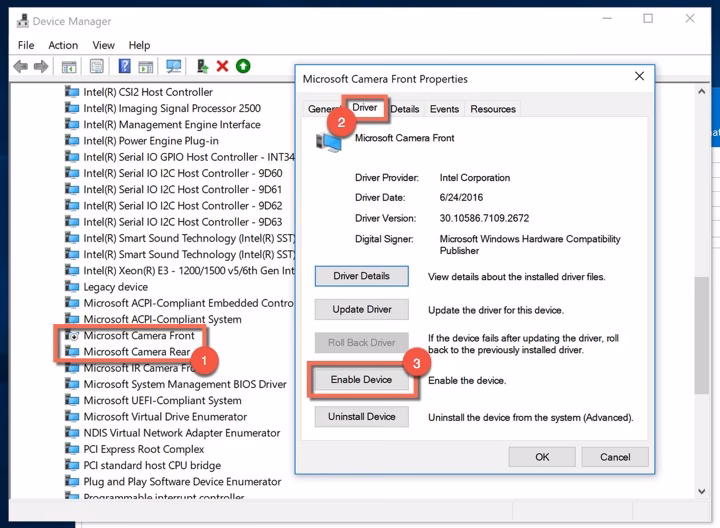Viewport: 720px width, 528px height.
Task: Click the Properties sheet toolbar icon
Action: [x=96, y=67]
